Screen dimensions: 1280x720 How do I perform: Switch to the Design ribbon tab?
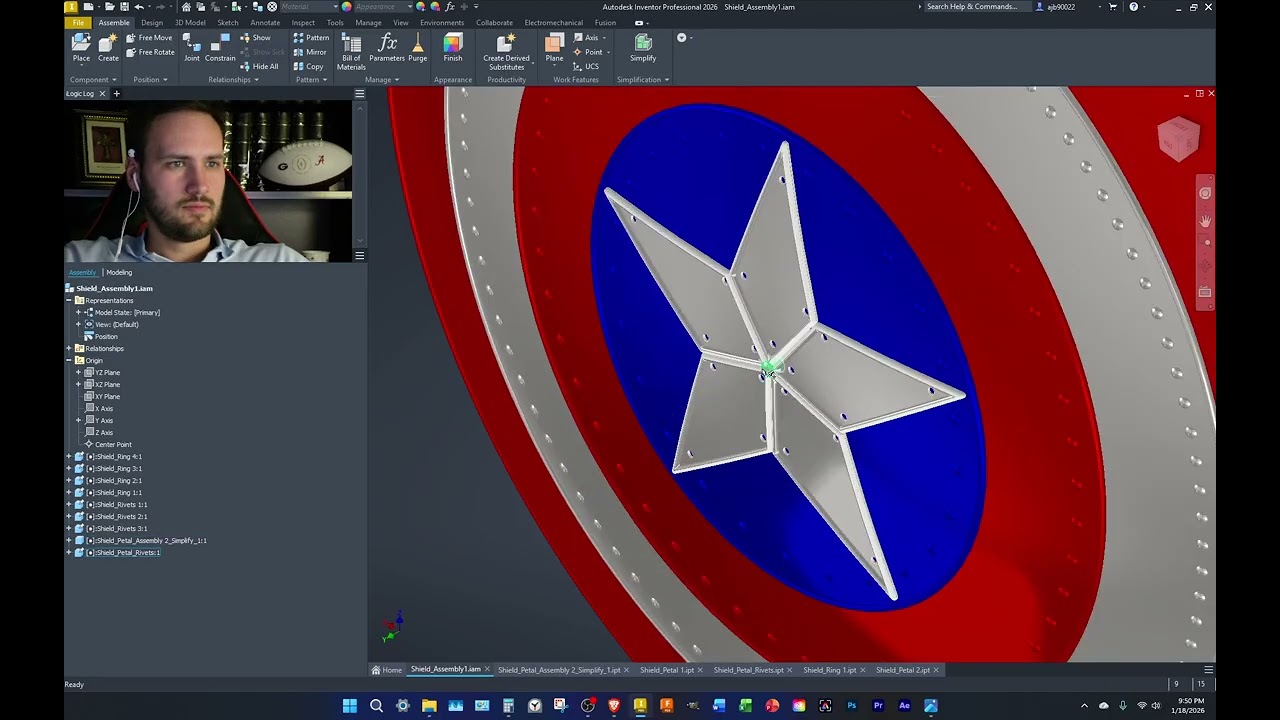tap(152, 22)
